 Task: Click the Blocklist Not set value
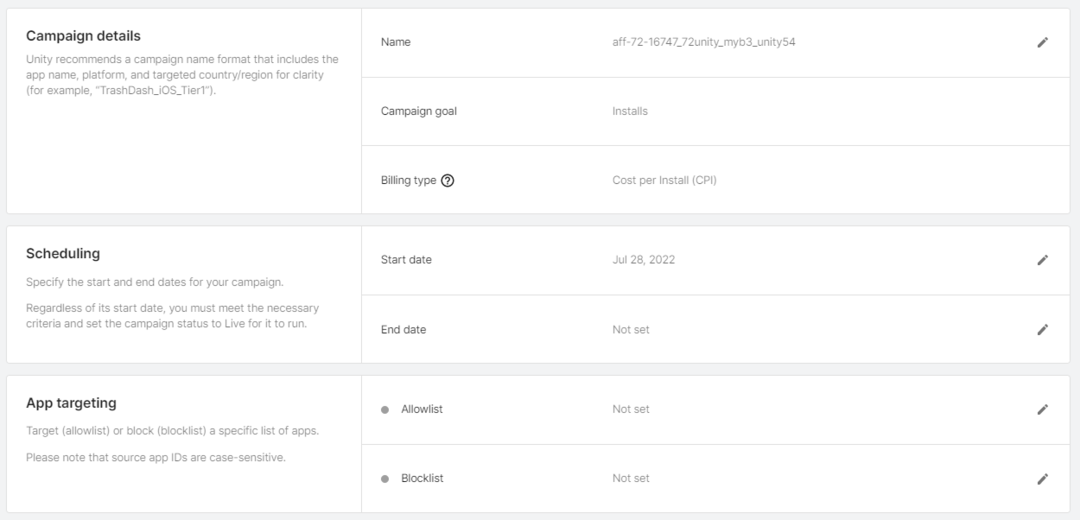point(630,478)
